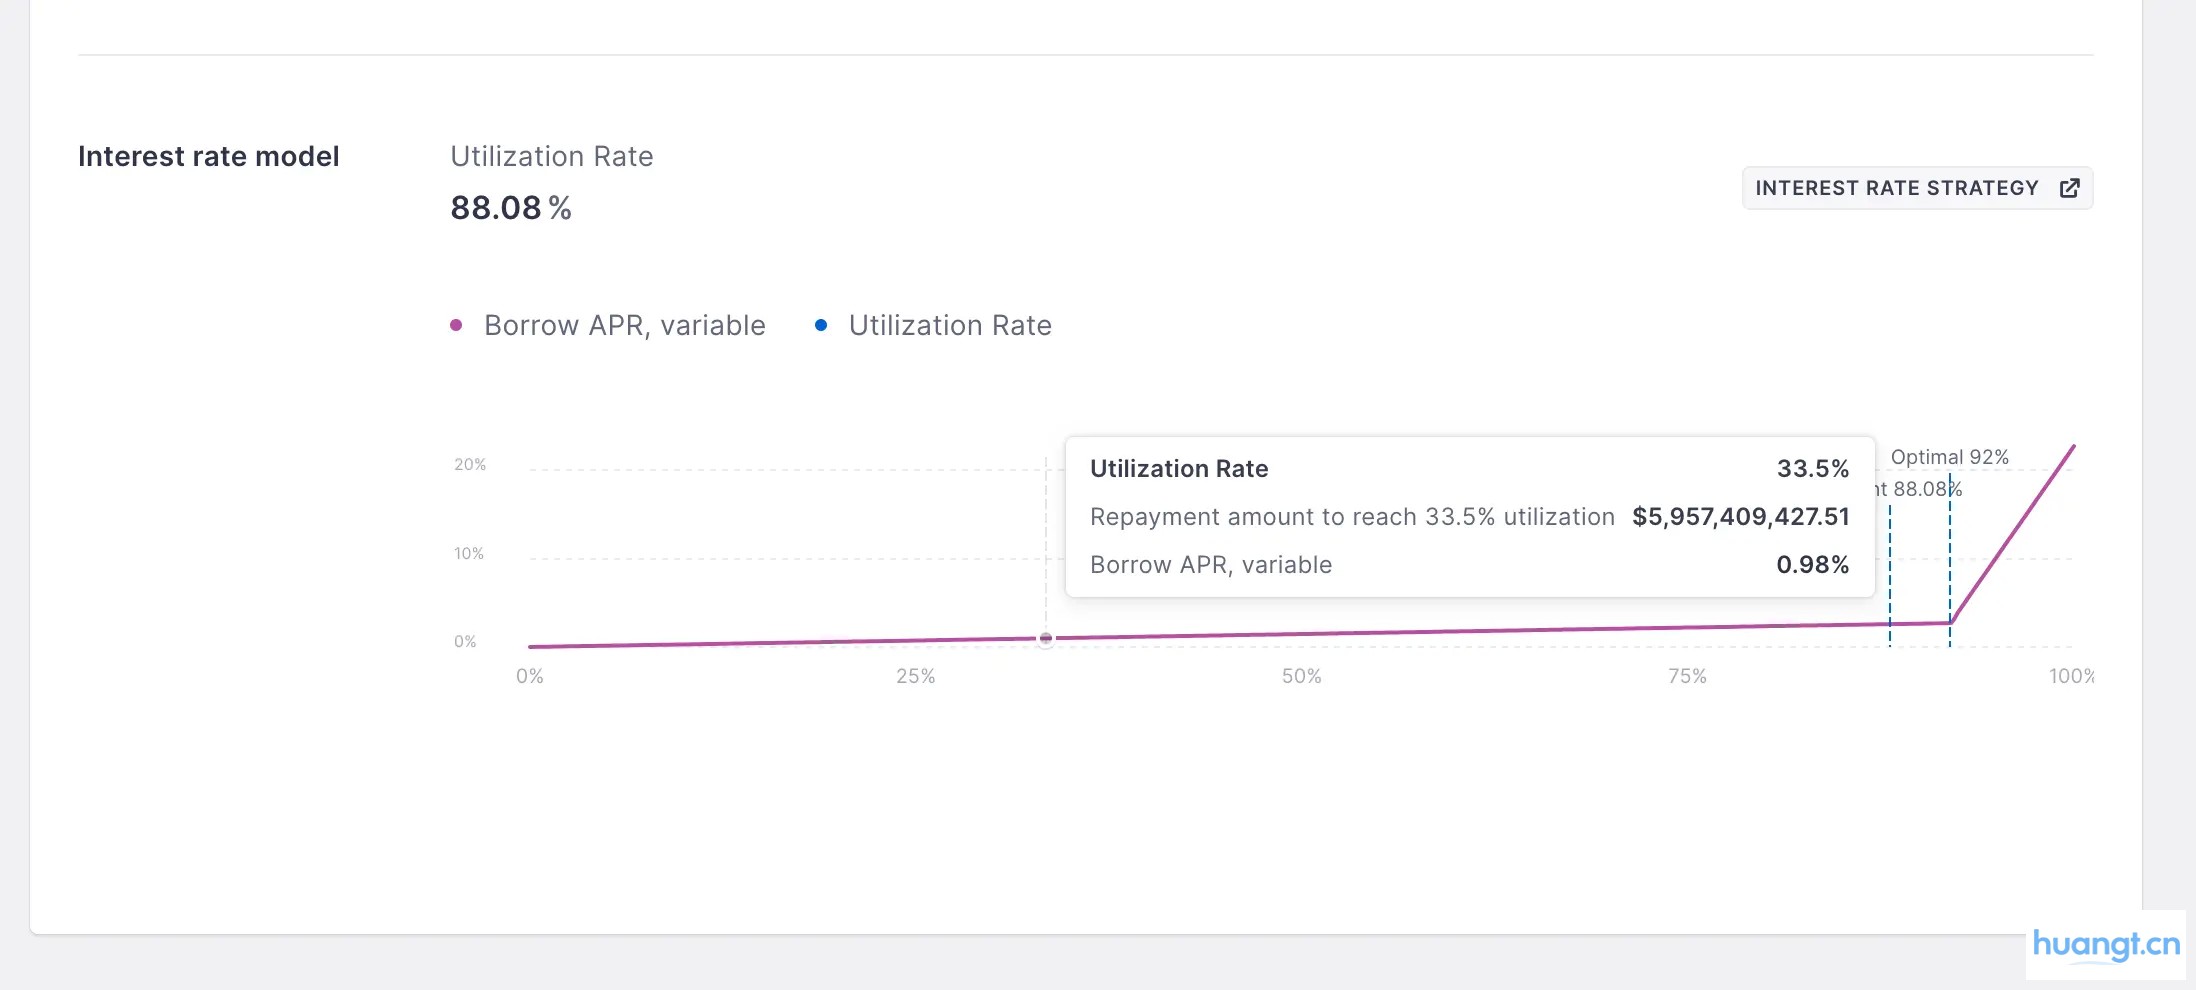Click the tooltip's 33.5% utilization value
The height and width of the screenshot is (990, 2196).
(1812, 468)
